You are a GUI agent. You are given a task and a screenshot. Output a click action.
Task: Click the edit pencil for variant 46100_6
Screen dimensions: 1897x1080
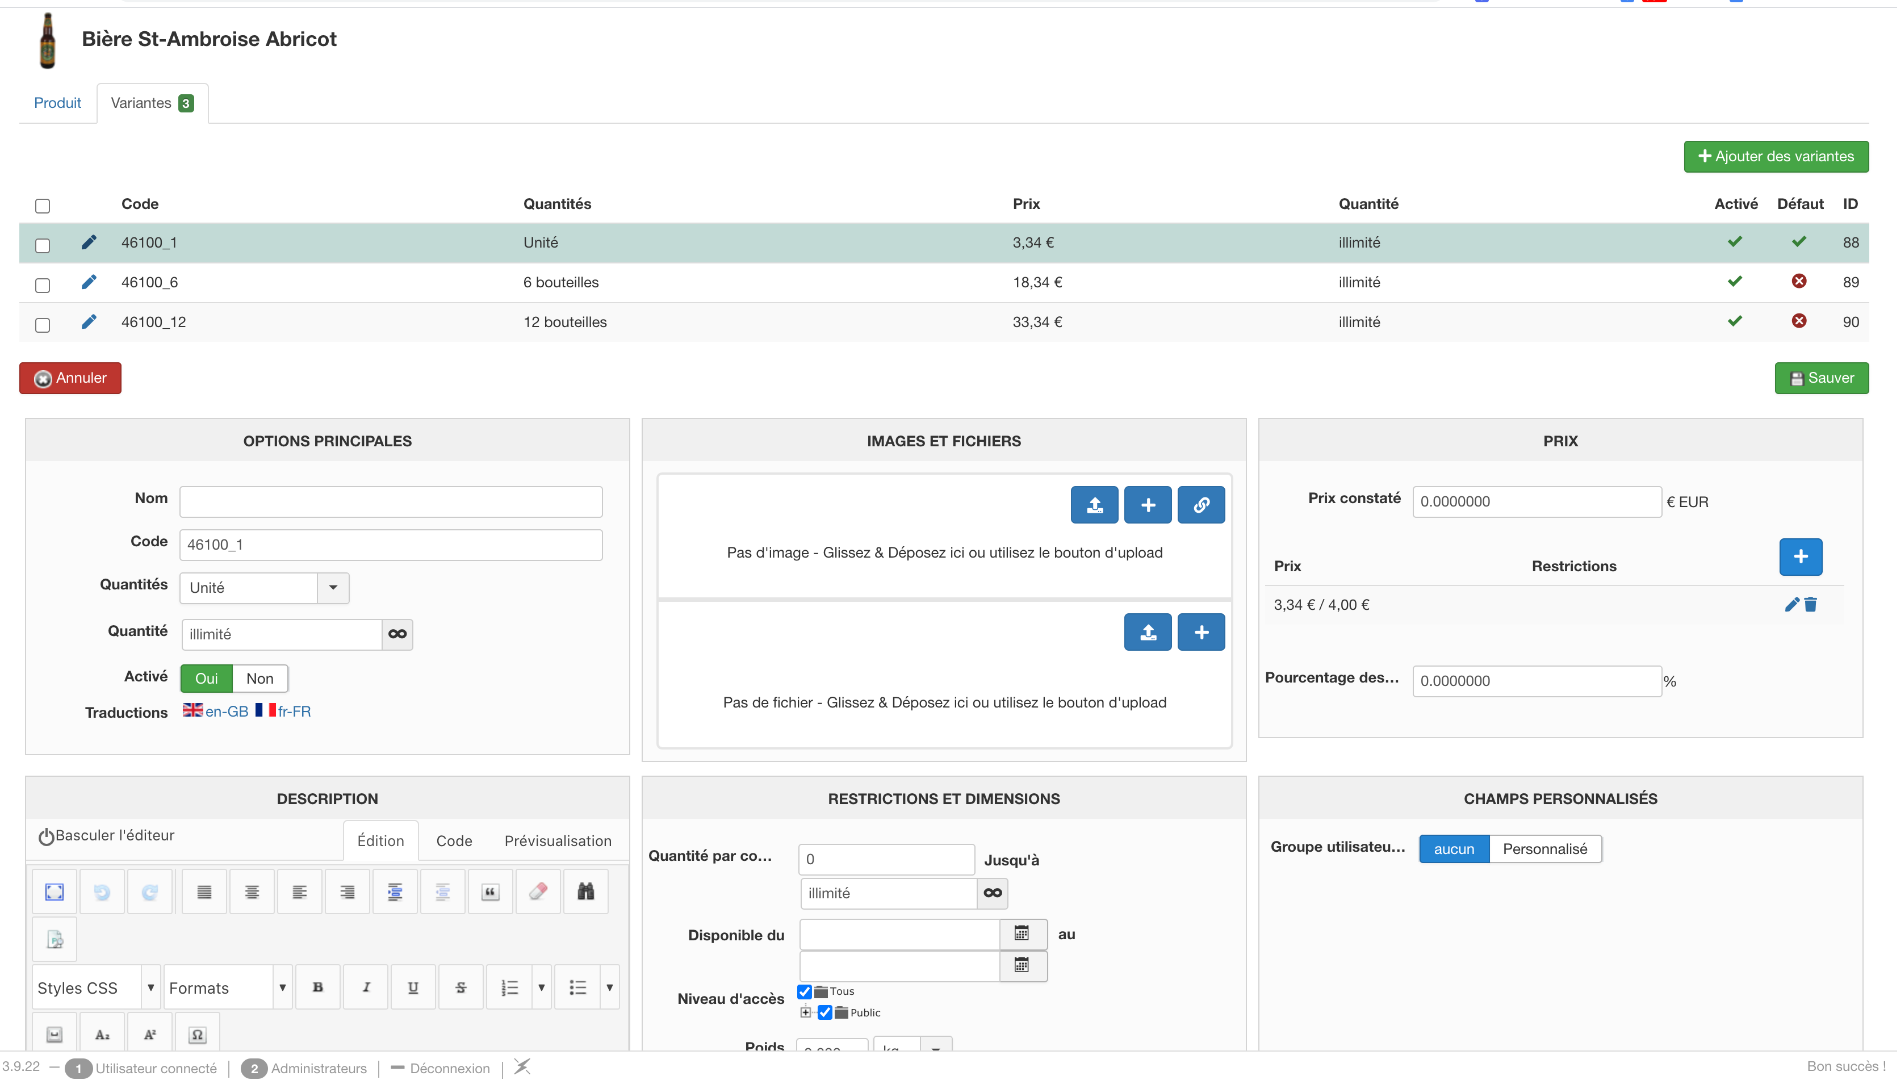click(x=89, y=282)
